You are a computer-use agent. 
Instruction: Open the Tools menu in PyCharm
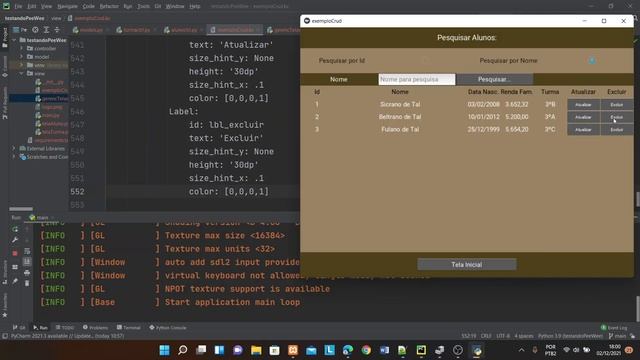coord(143,6)
